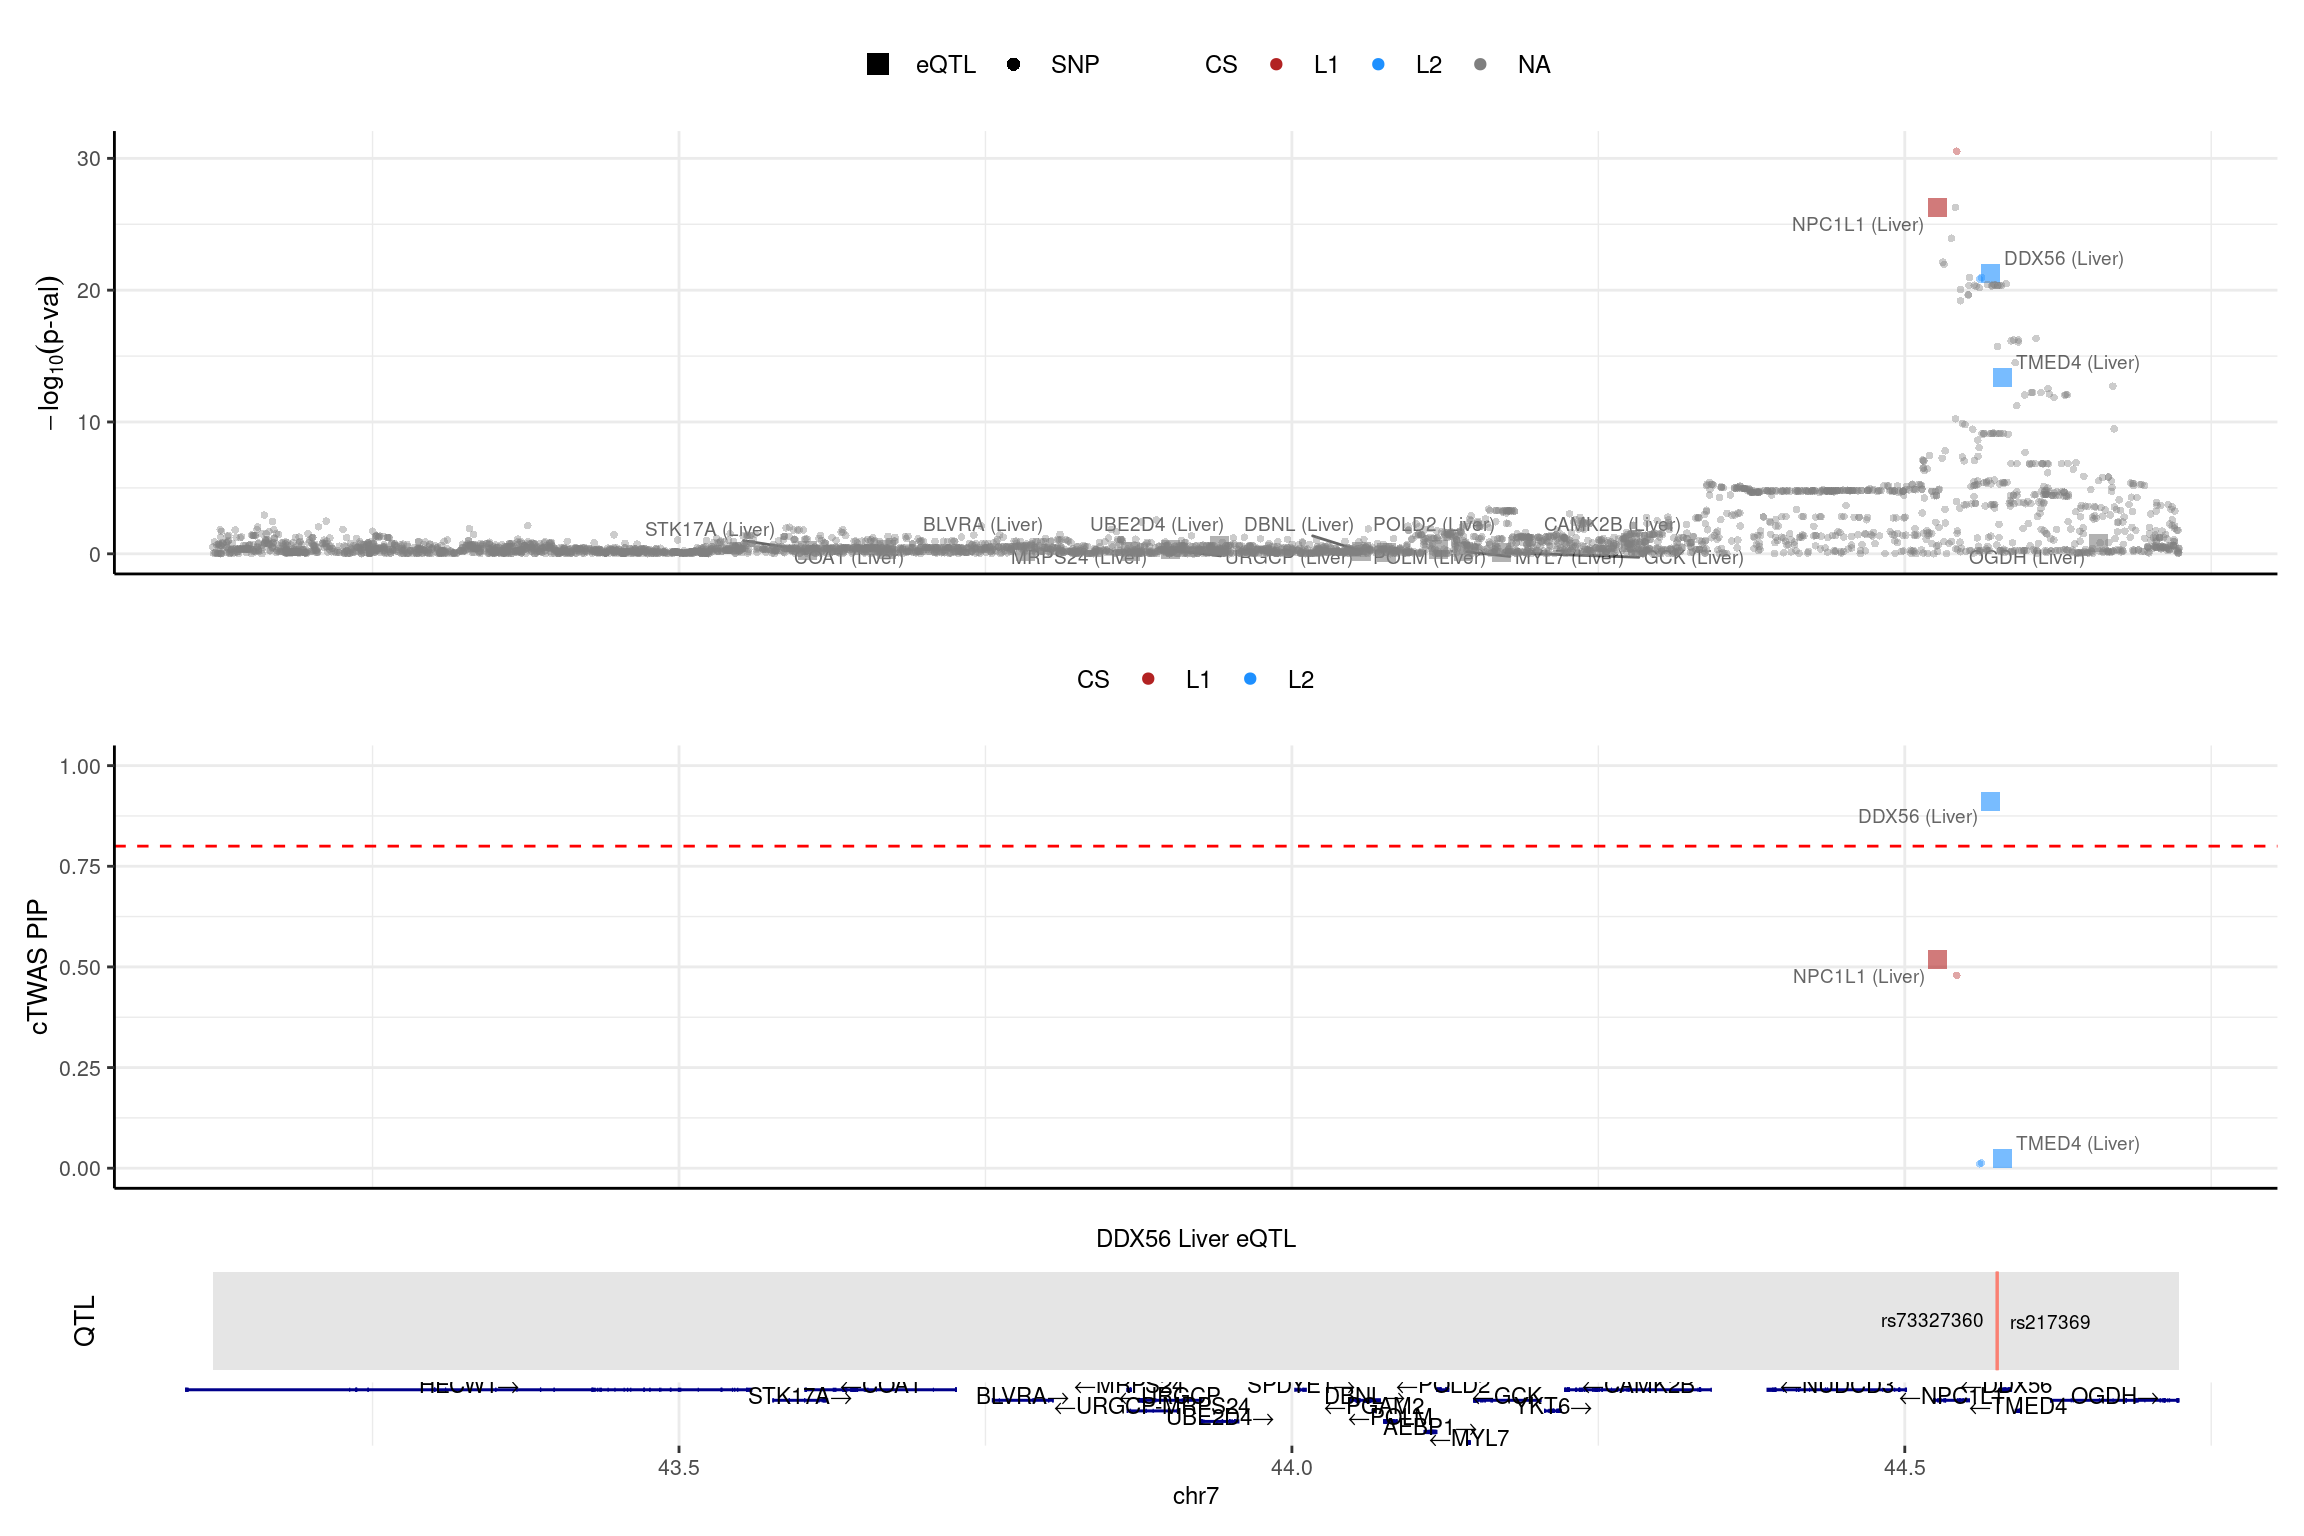Click the rs73327360 variant label
The width and height of the screenshot is (2304, 1536).
[1931, 1320]
